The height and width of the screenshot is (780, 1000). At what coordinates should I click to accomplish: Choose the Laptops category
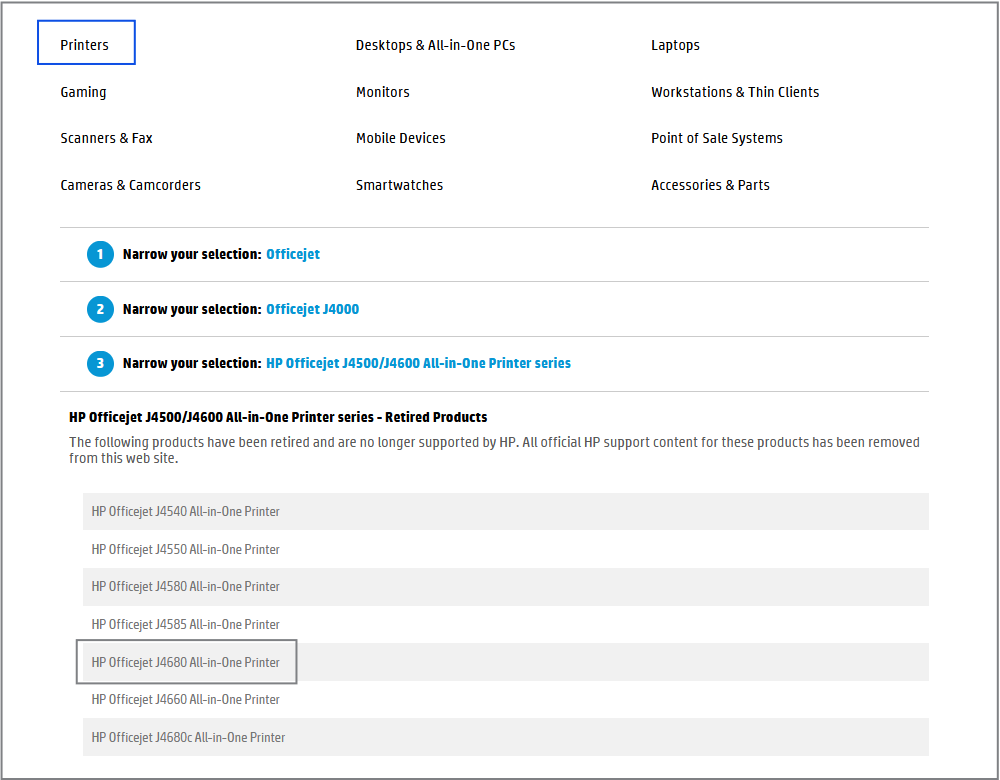(675, 45)
